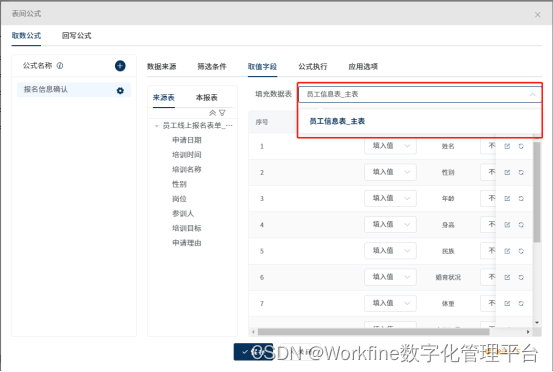Select the 参训人 field in tree
Image resolution: width=553 pixels, height=372 pixels.
(x=183, y=213)
